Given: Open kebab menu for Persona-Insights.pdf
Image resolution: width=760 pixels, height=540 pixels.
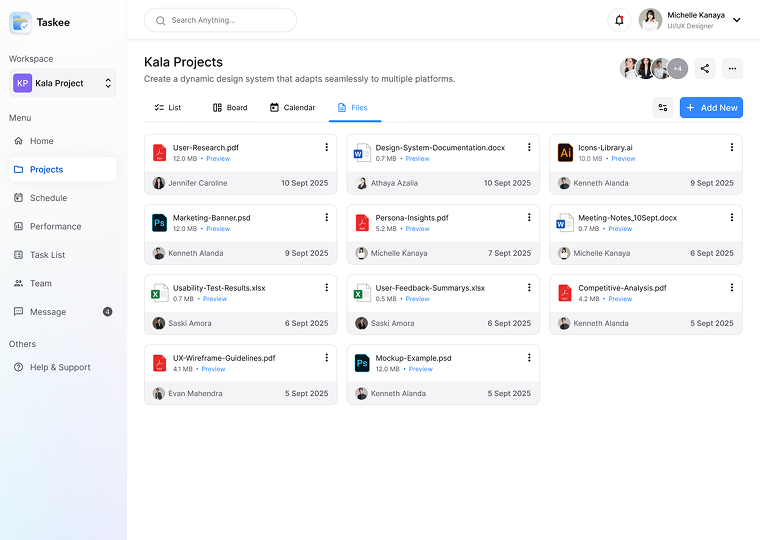Looking at the screenshot, I should (x=529, y=218).
